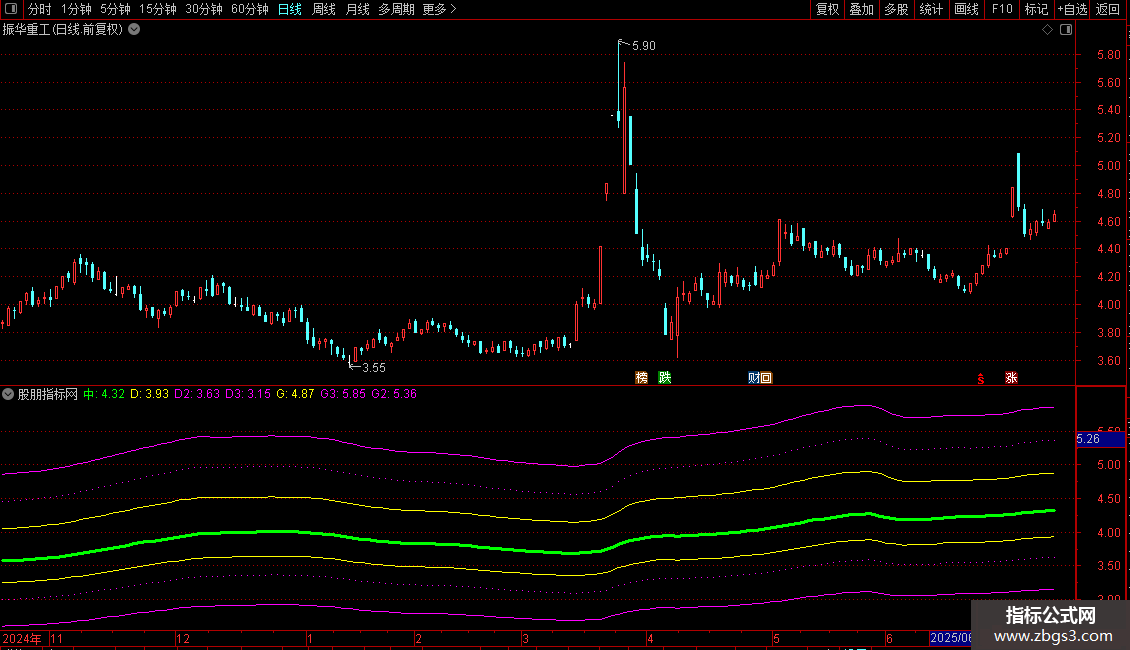
Task: Click the 财 financial report marker icon
Action: point(754,378)
